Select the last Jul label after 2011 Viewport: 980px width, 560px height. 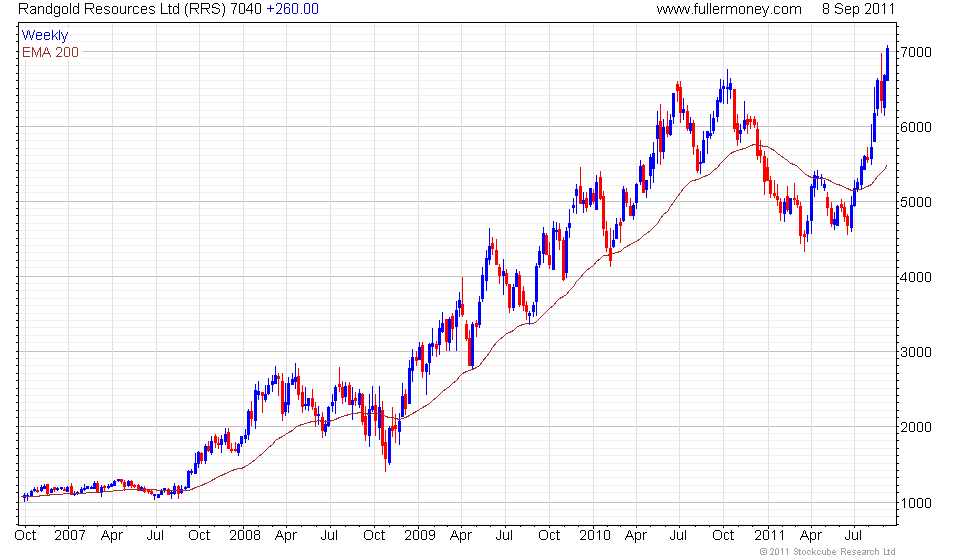tap(854, 536)
